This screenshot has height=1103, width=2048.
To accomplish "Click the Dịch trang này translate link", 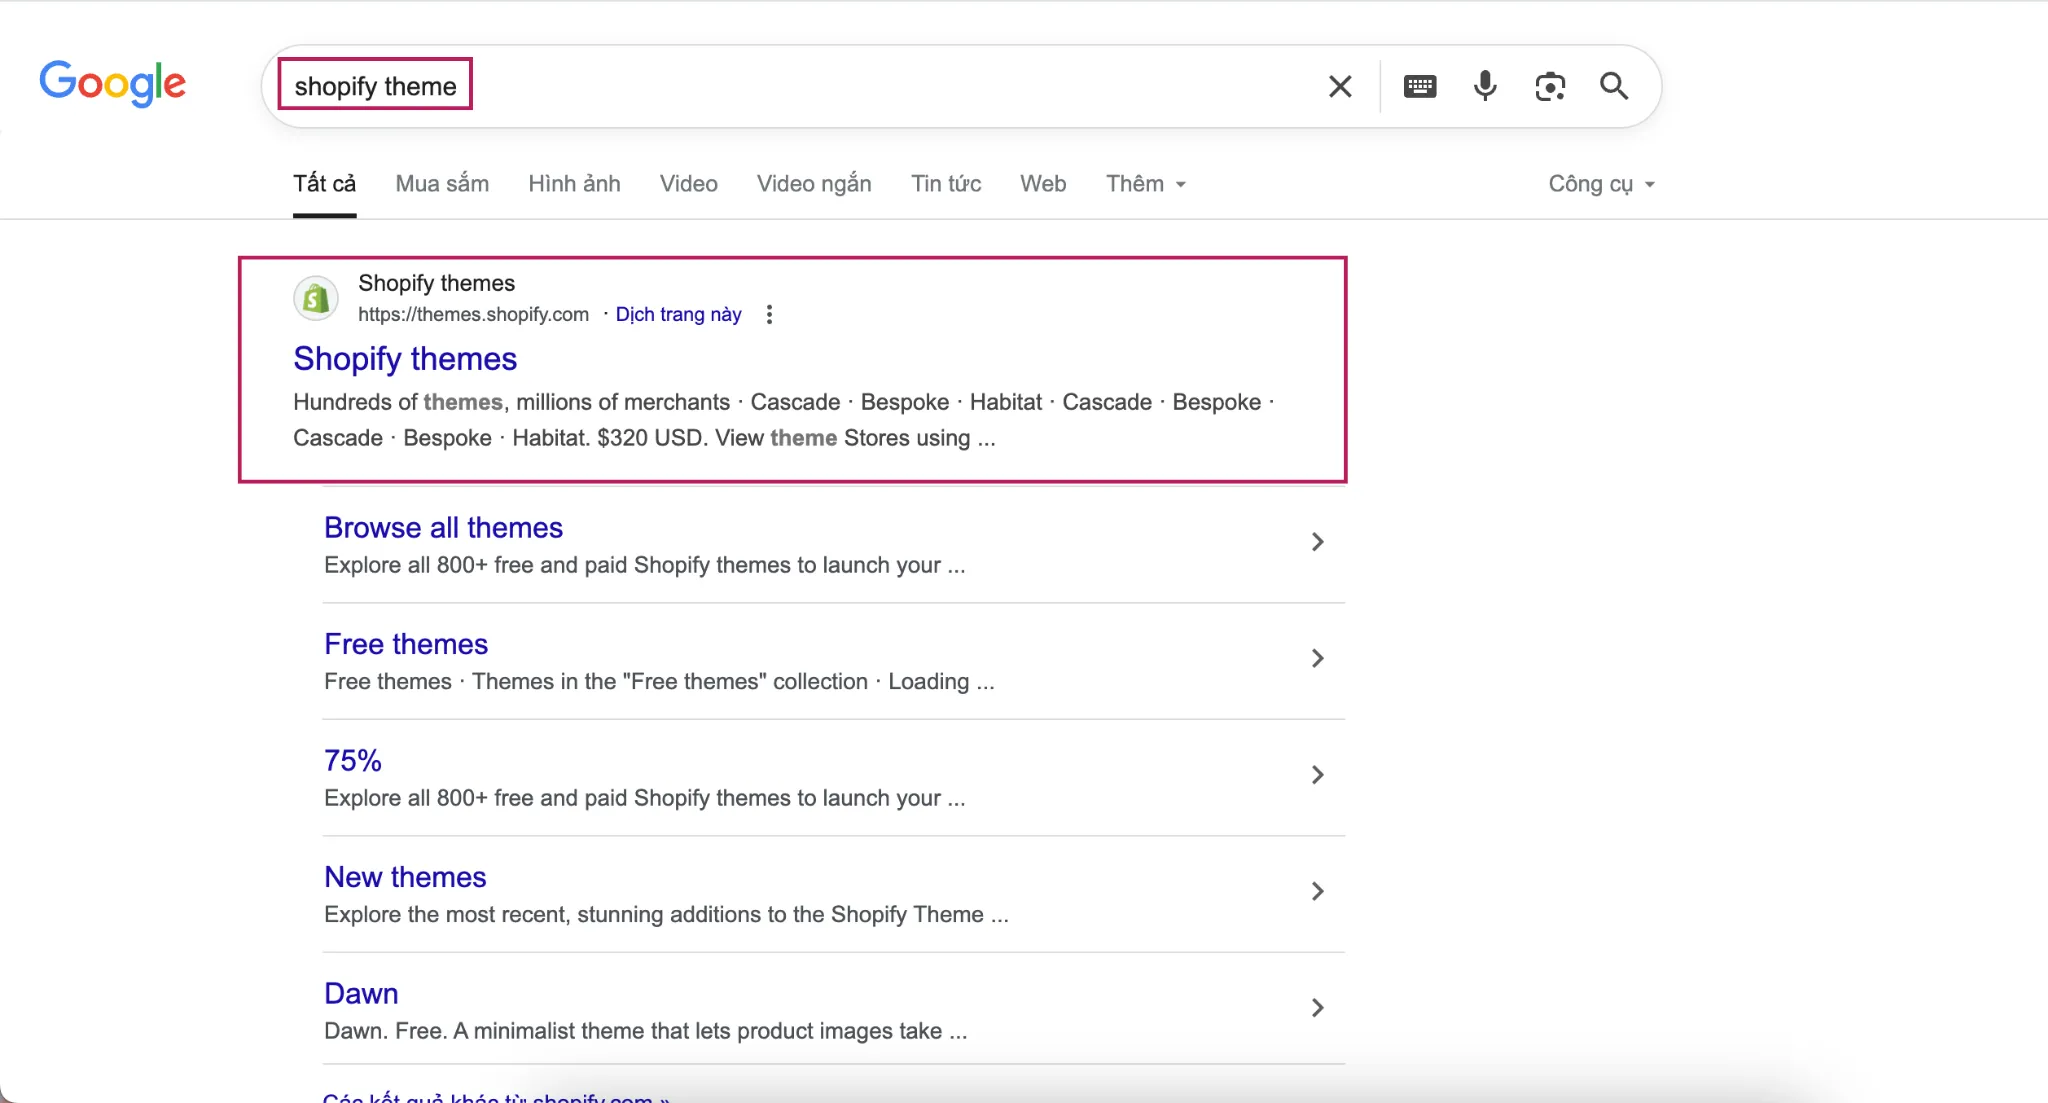I will (x=678, y=315).
